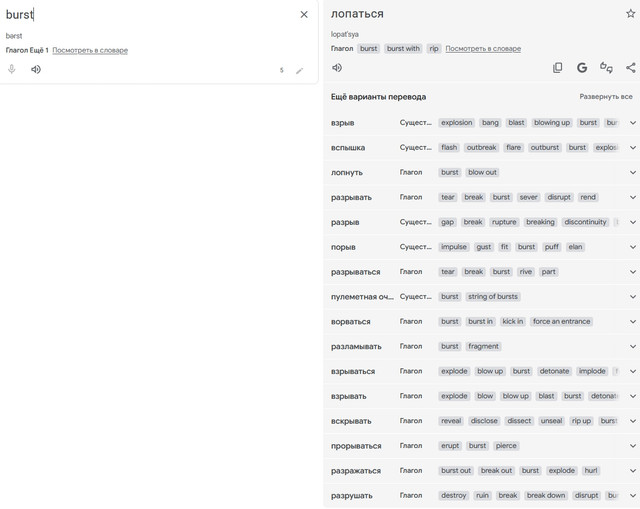
Task: Expand the разрываться row chevron
Action: (633, 272)
